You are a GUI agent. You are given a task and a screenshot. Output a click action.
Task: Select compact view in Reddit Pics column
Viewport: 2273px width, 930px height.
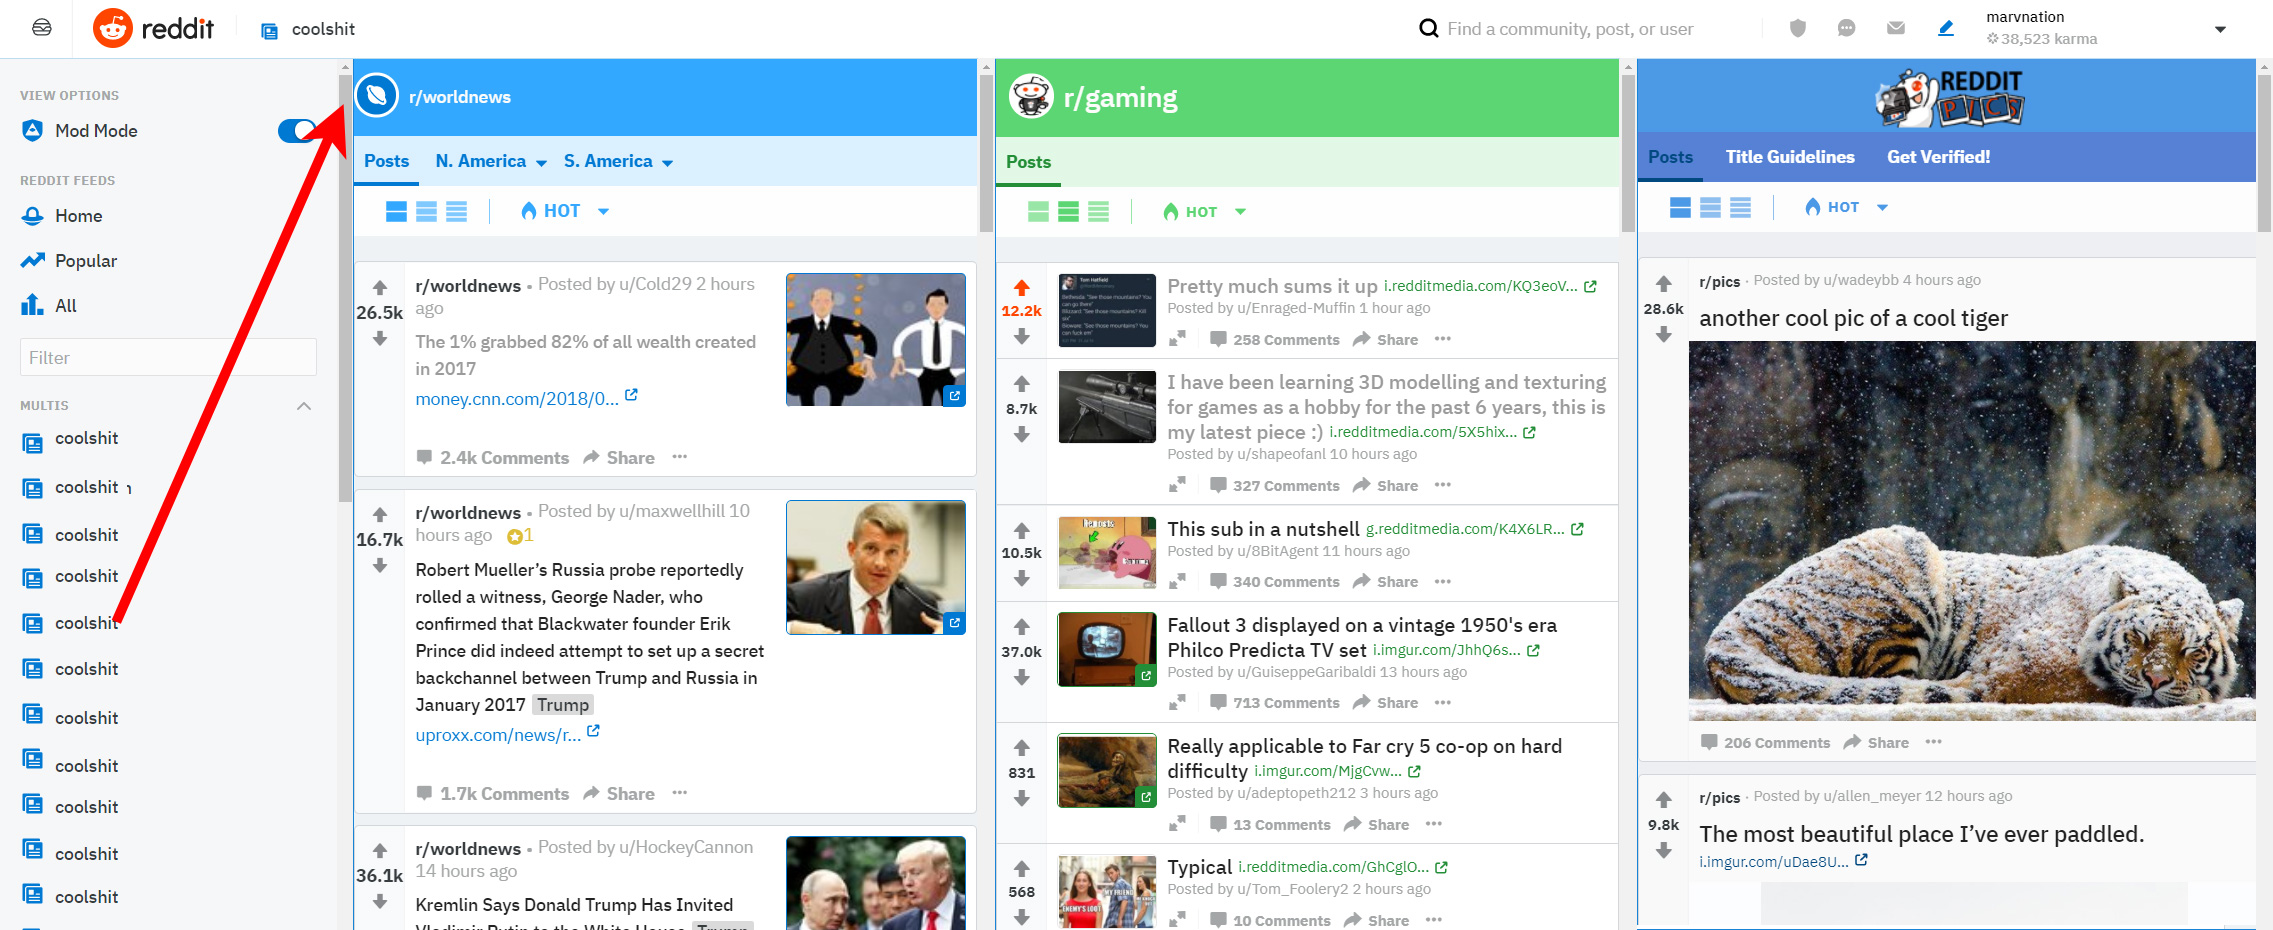[1740, 207]
